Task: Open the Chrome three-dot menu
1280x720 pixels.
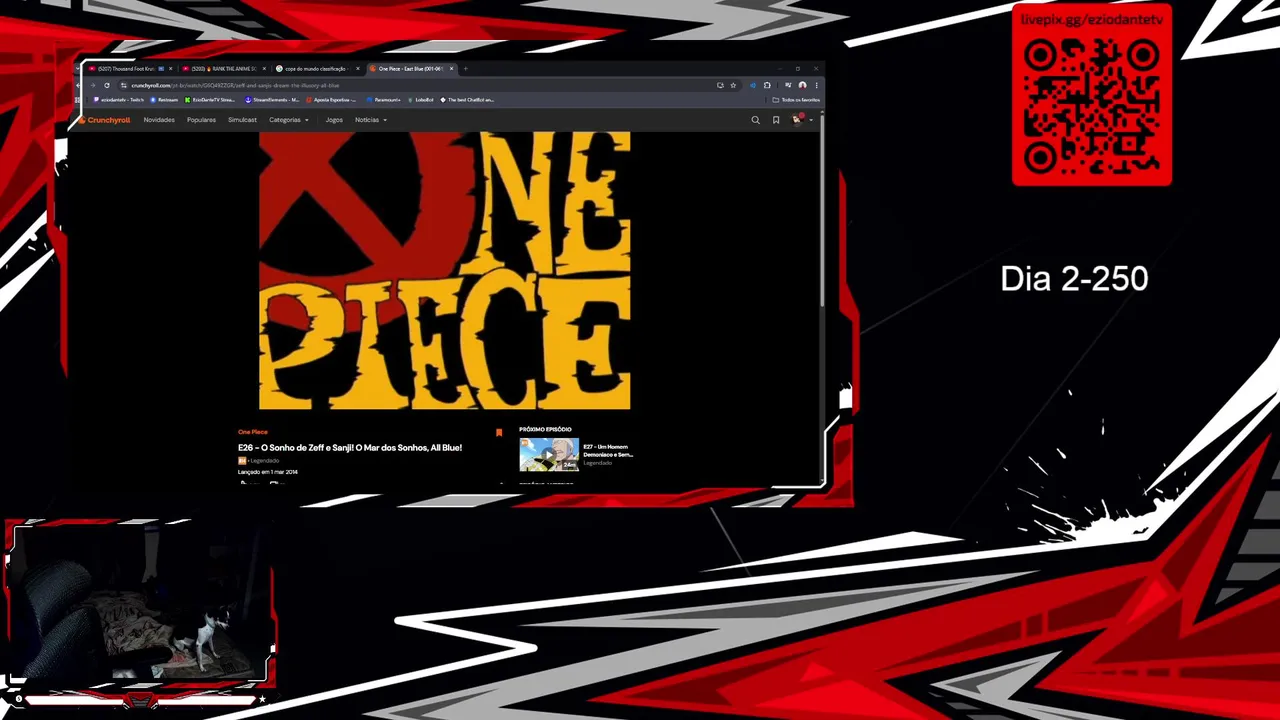Action: [816, 85]
